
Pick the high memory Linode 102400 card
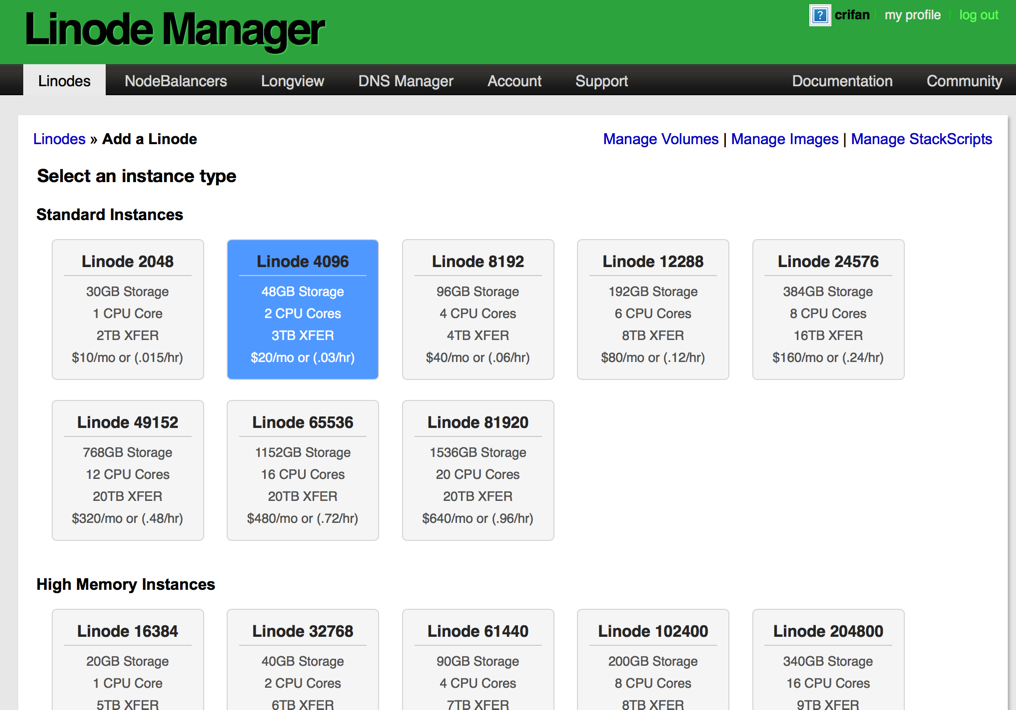coord(652,659)
